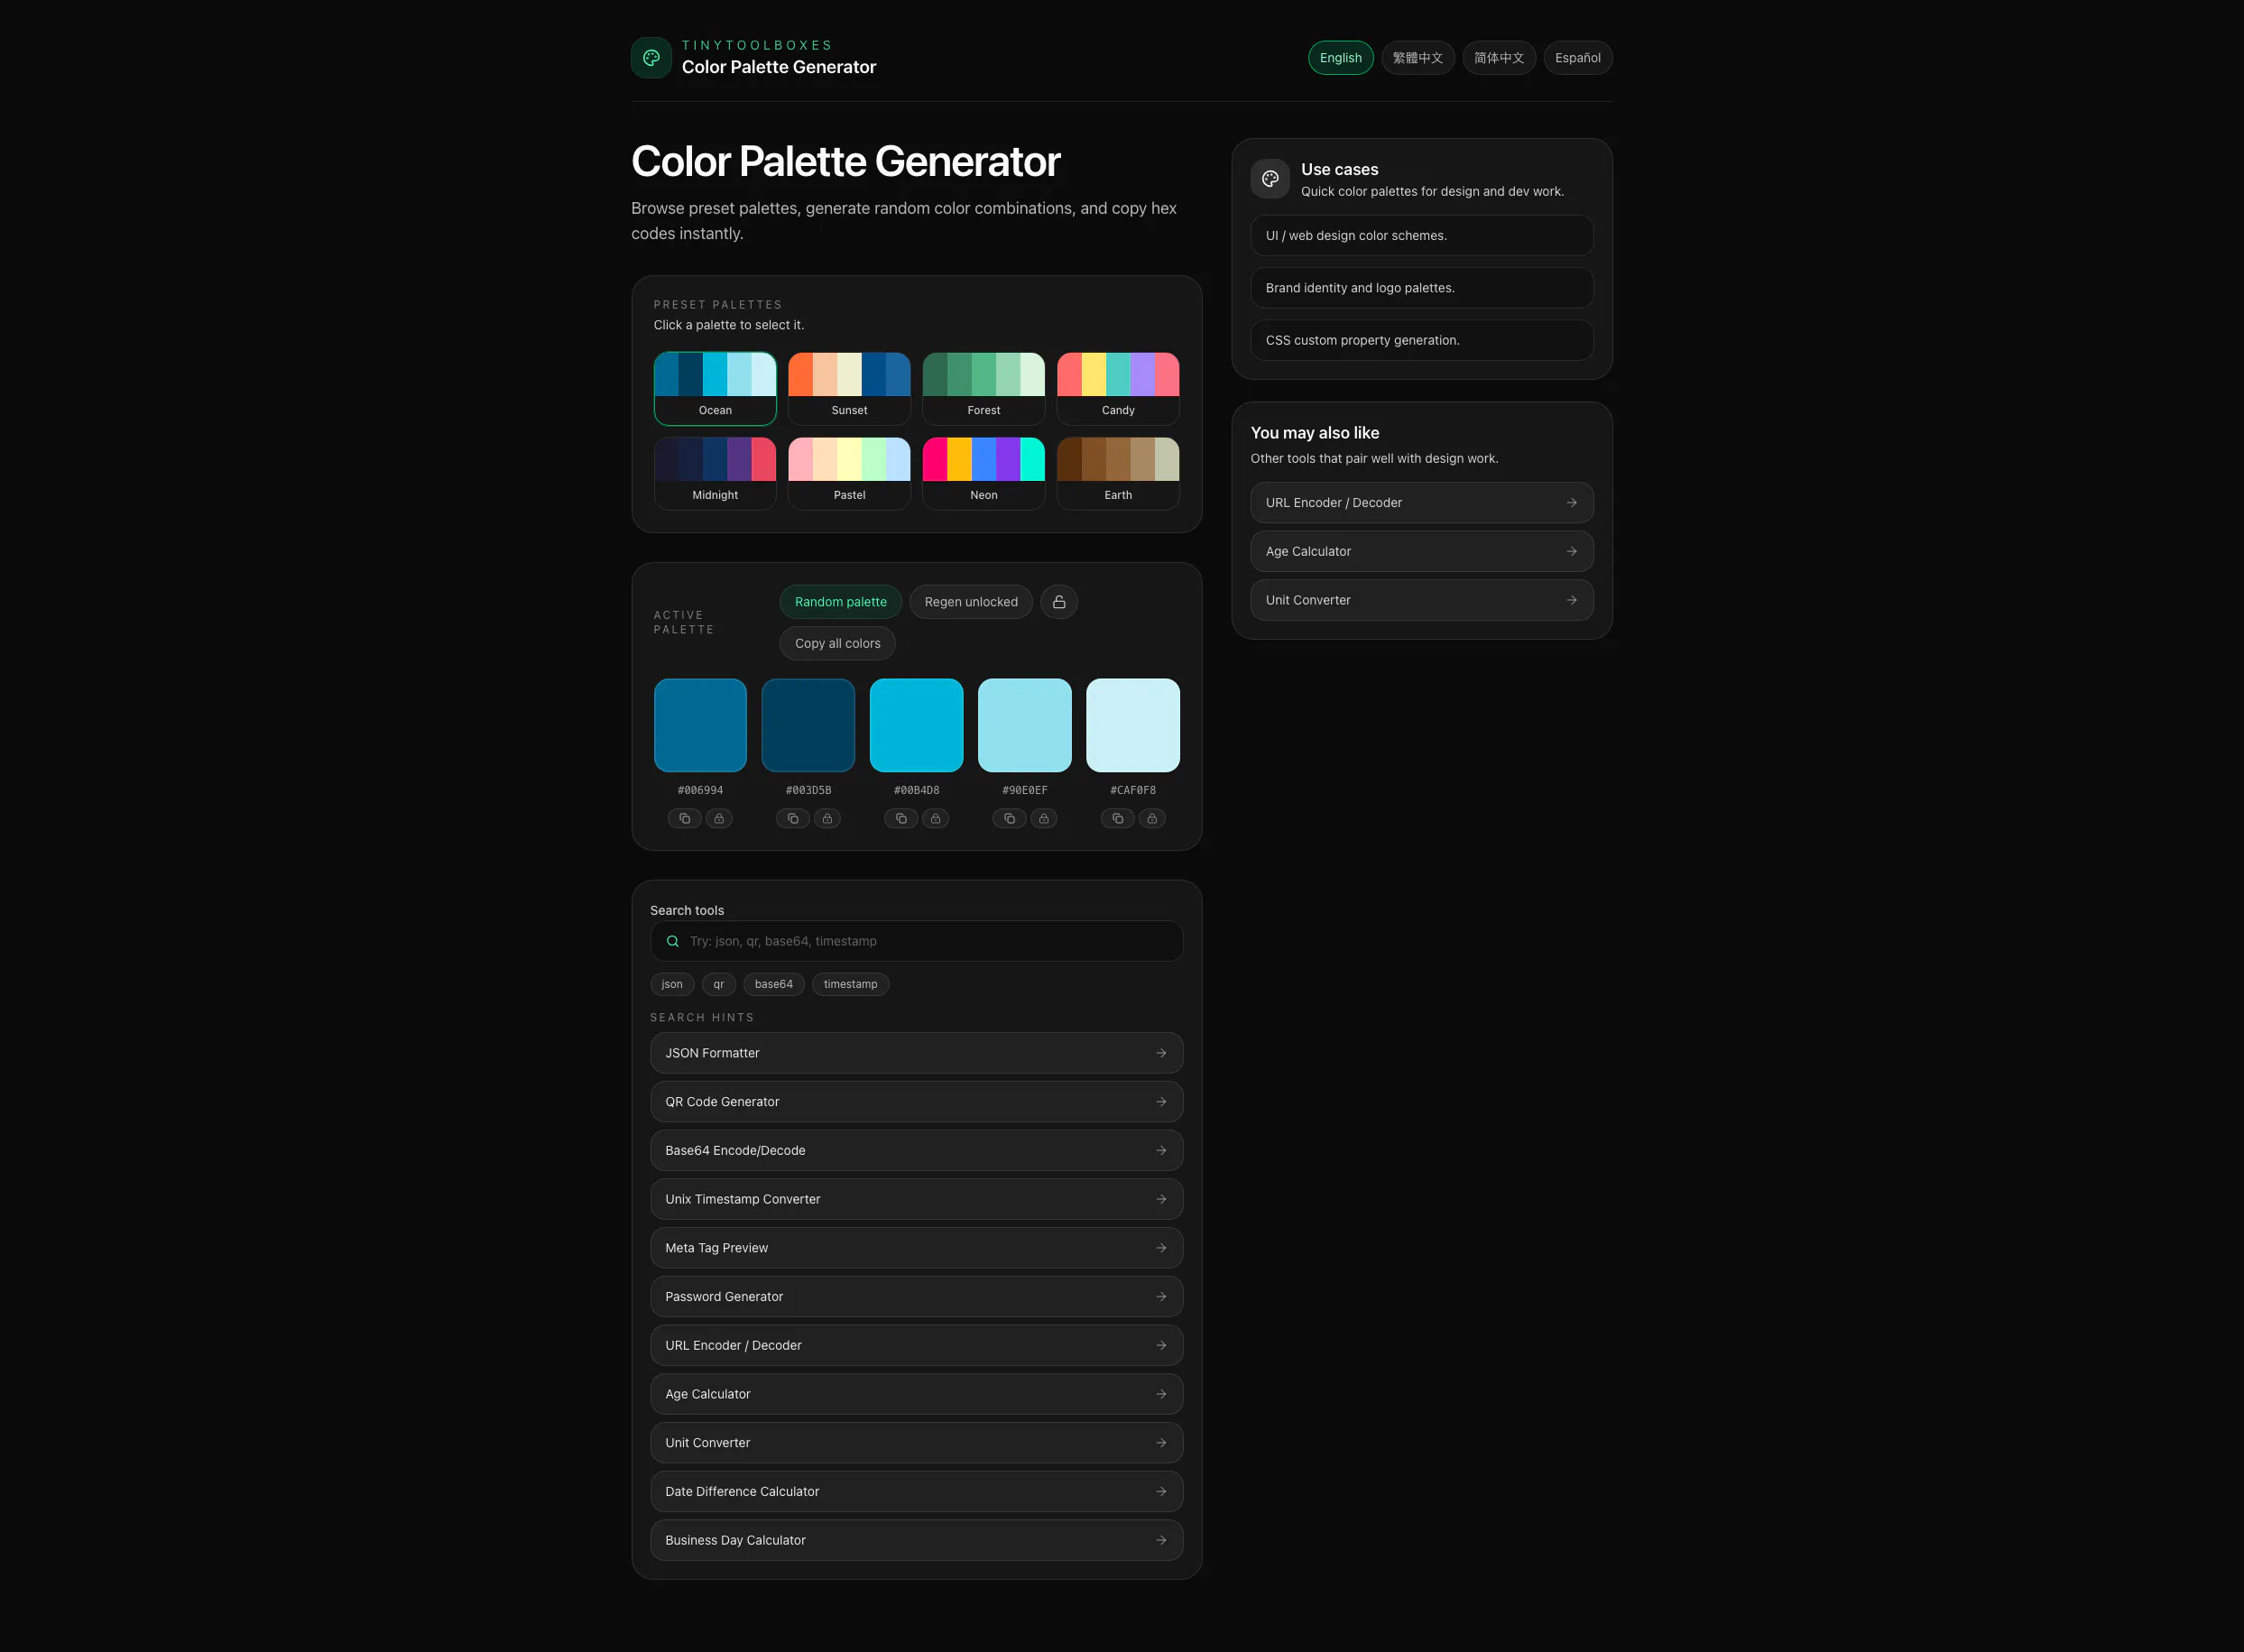This screenshot has width=2244, height=1652.
Task: Copy the #006994 hex code
Action: [x=684, y=819]
